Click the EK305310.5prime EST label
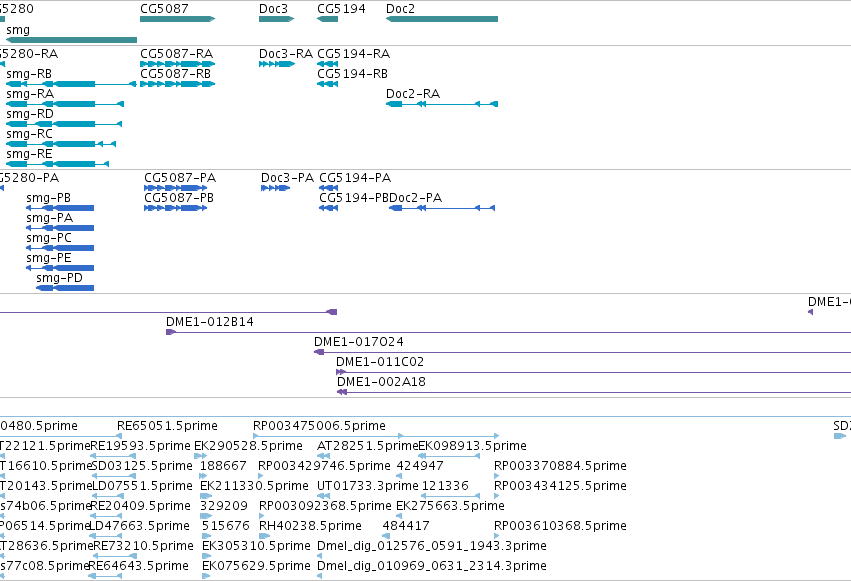Viewport: 851px width, 581px height. tap(256, 546)
